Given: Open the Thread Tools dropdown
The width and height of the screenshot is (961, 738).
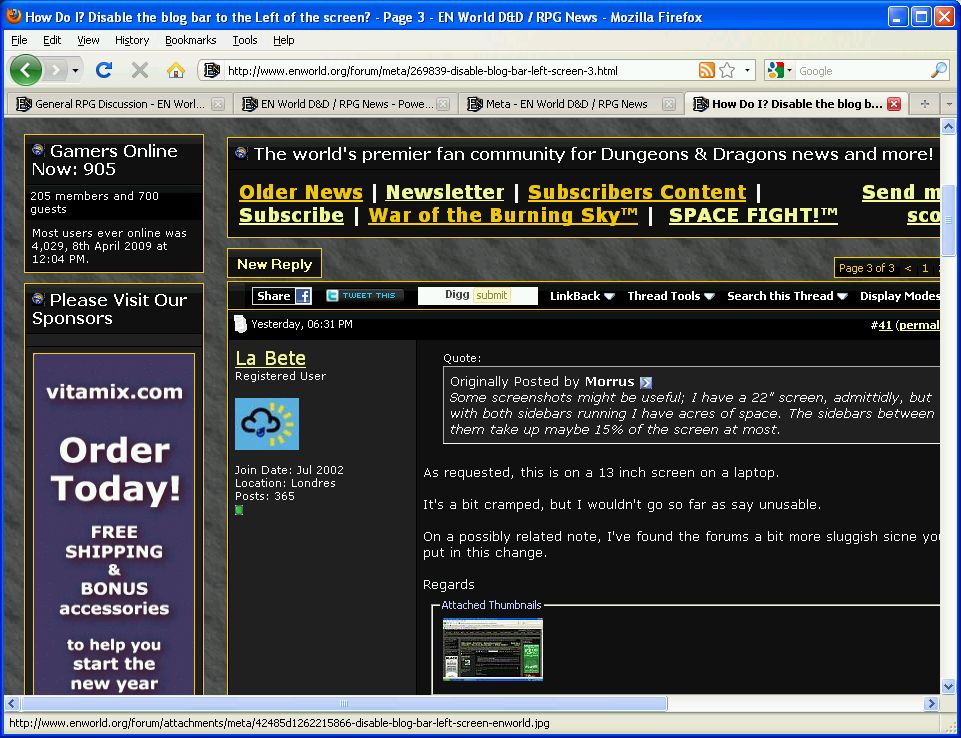Looking at the screenshot, I should 670,296.
